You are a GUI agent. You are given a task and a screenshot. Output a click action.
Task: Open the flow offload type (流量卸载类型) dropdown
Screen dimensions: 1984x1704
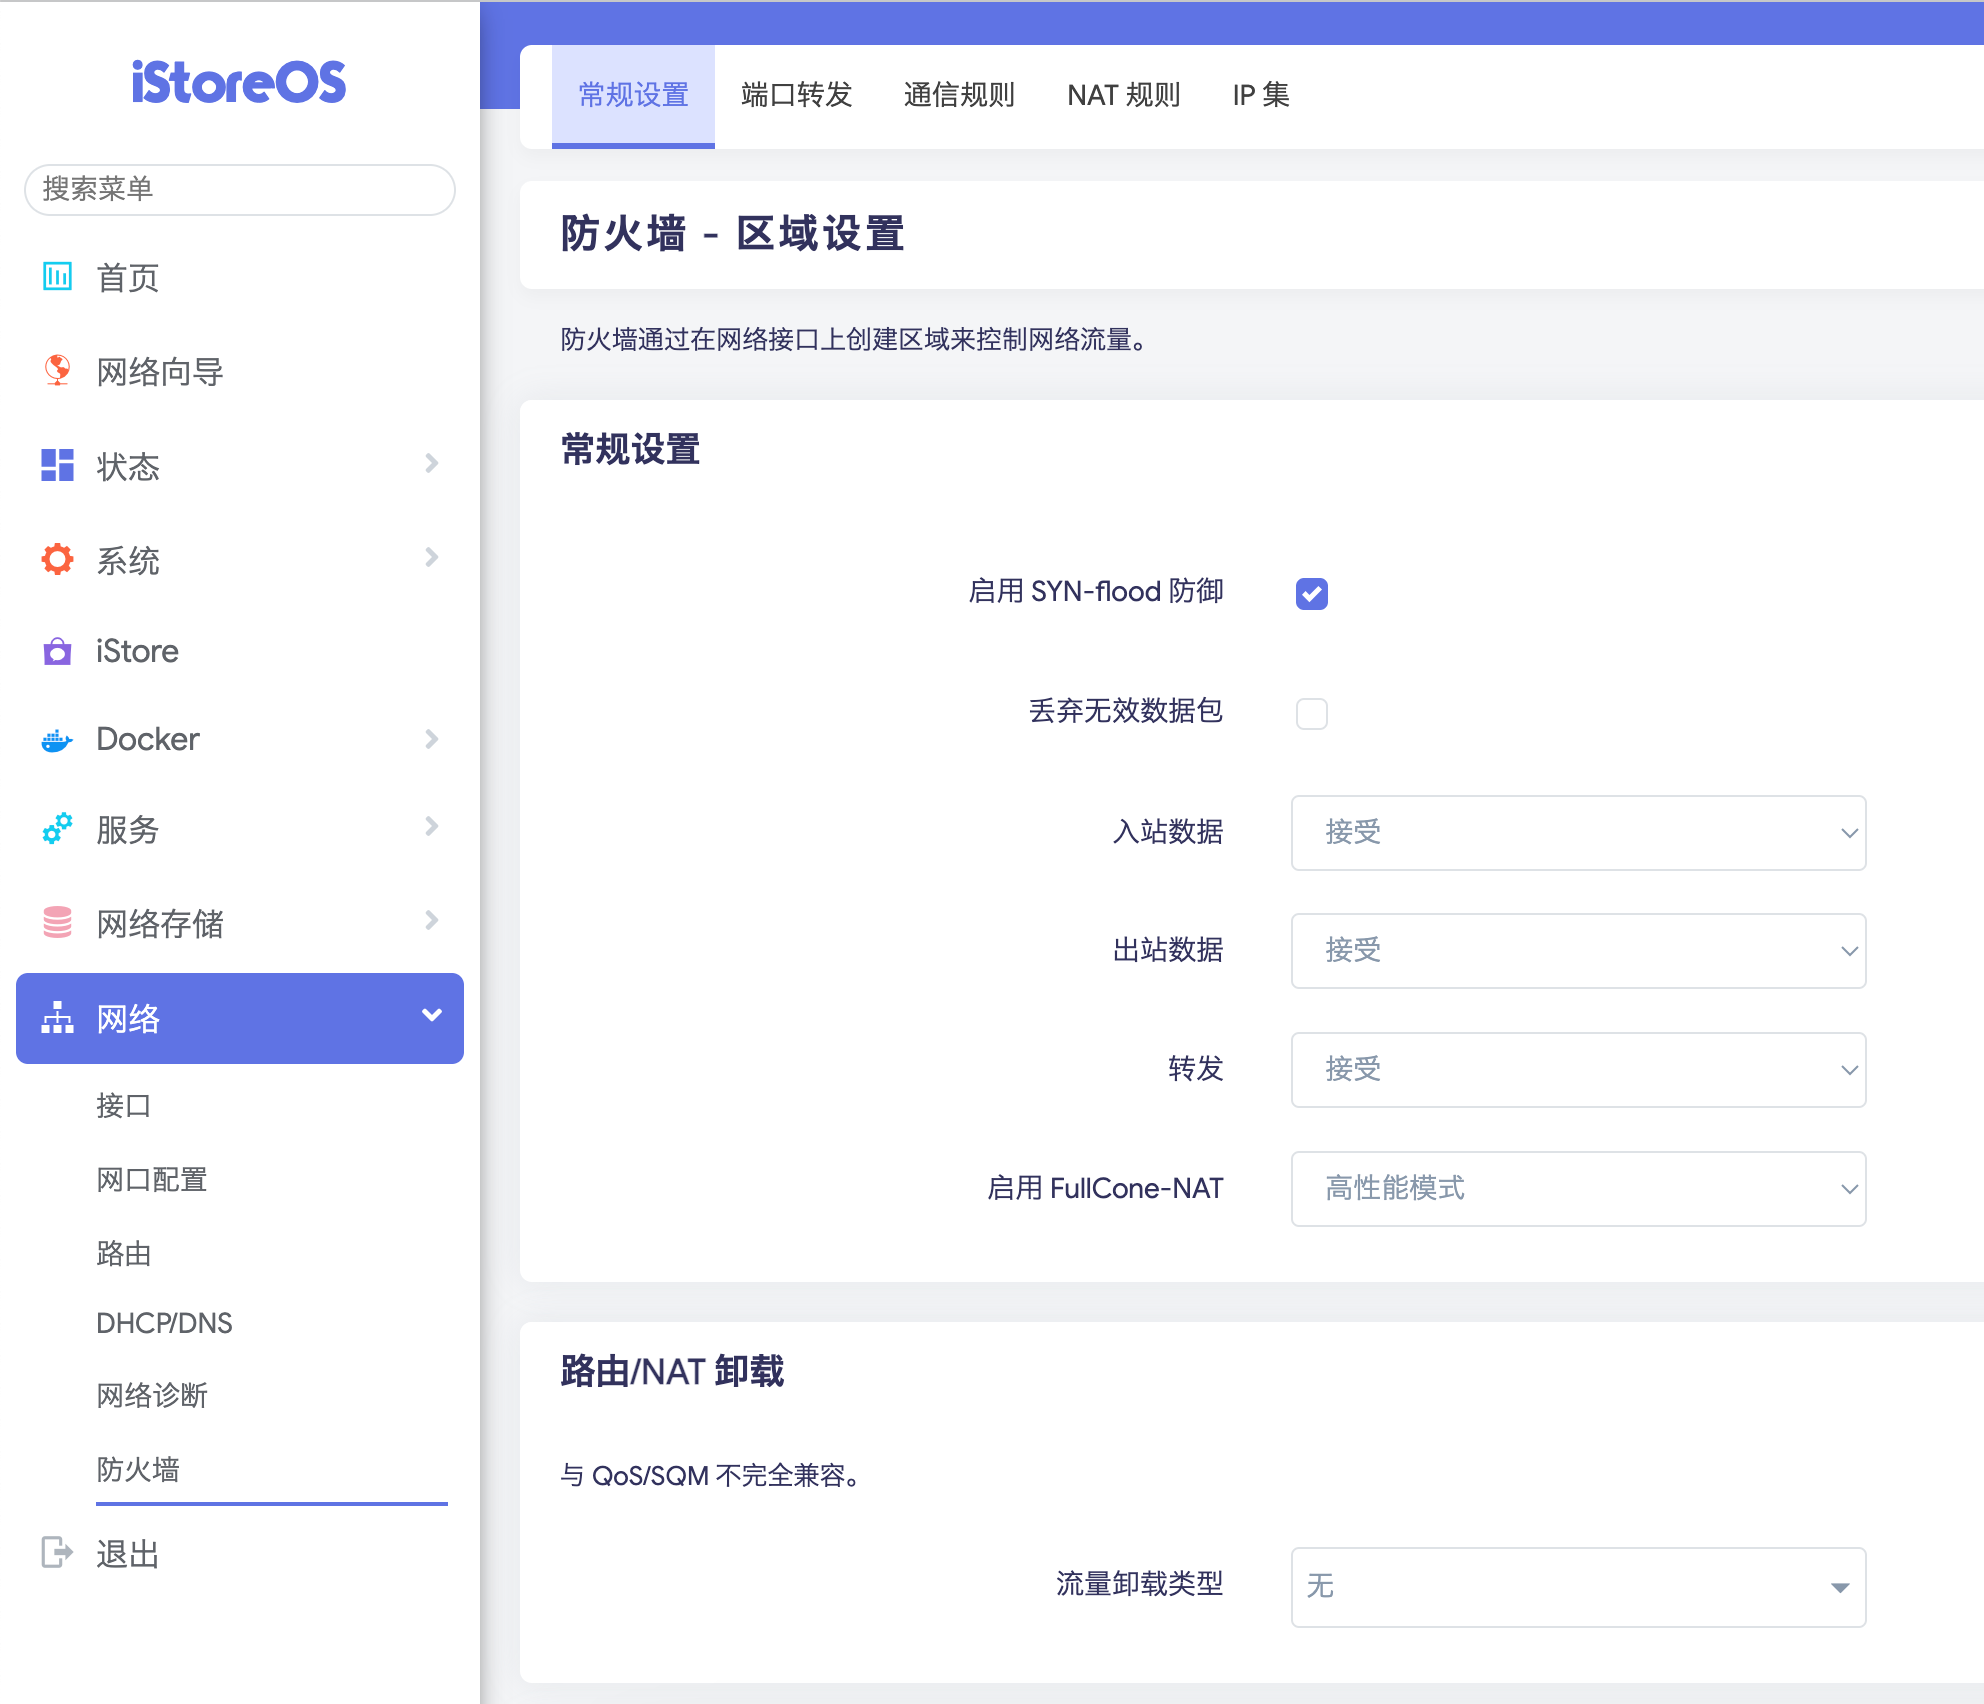(1577, 1586)
